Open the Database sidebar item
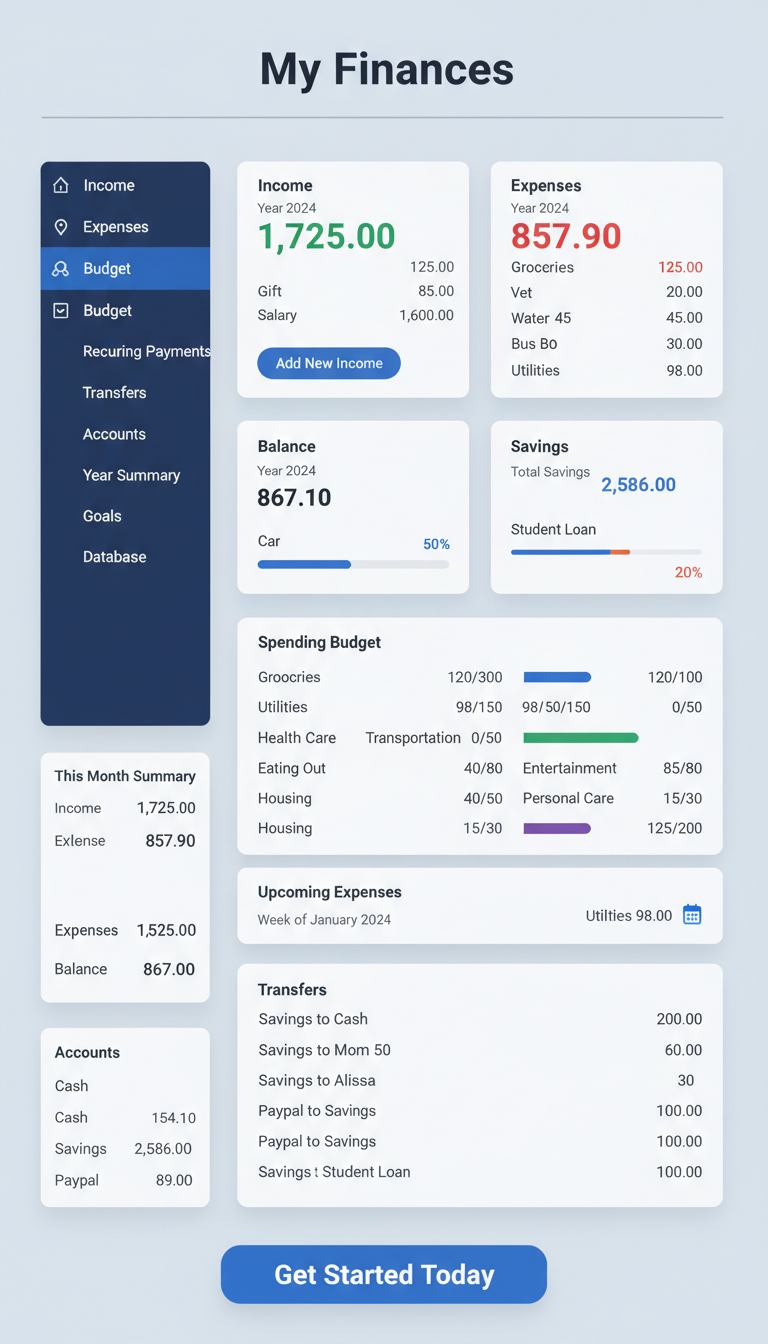 click(114, 557)
